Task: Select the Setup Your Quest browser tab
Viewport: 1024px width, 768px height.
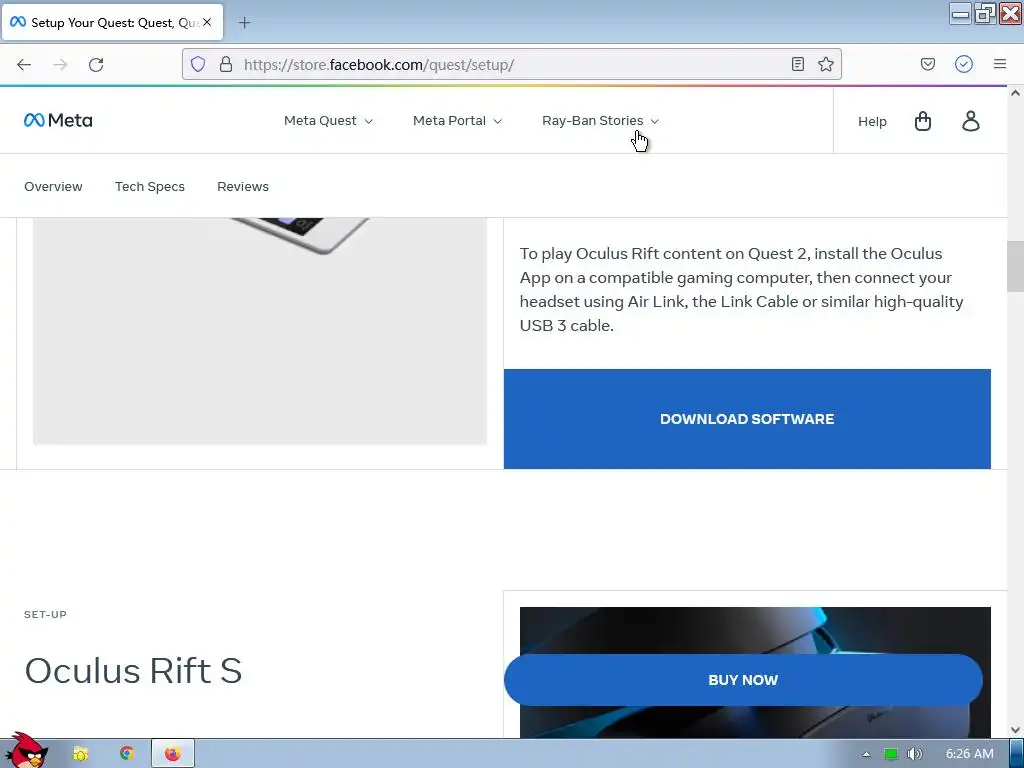Action: [112, 23]
